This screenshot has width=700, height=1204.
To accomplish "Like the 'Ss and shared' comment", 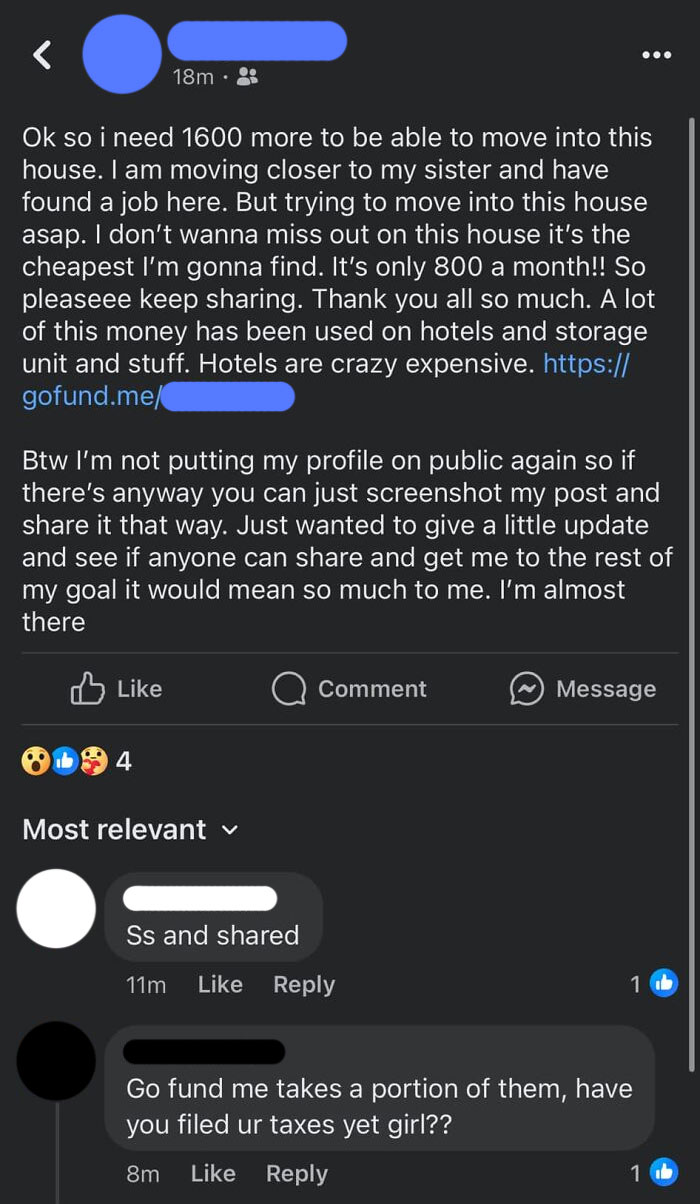I will click(219, 984).
